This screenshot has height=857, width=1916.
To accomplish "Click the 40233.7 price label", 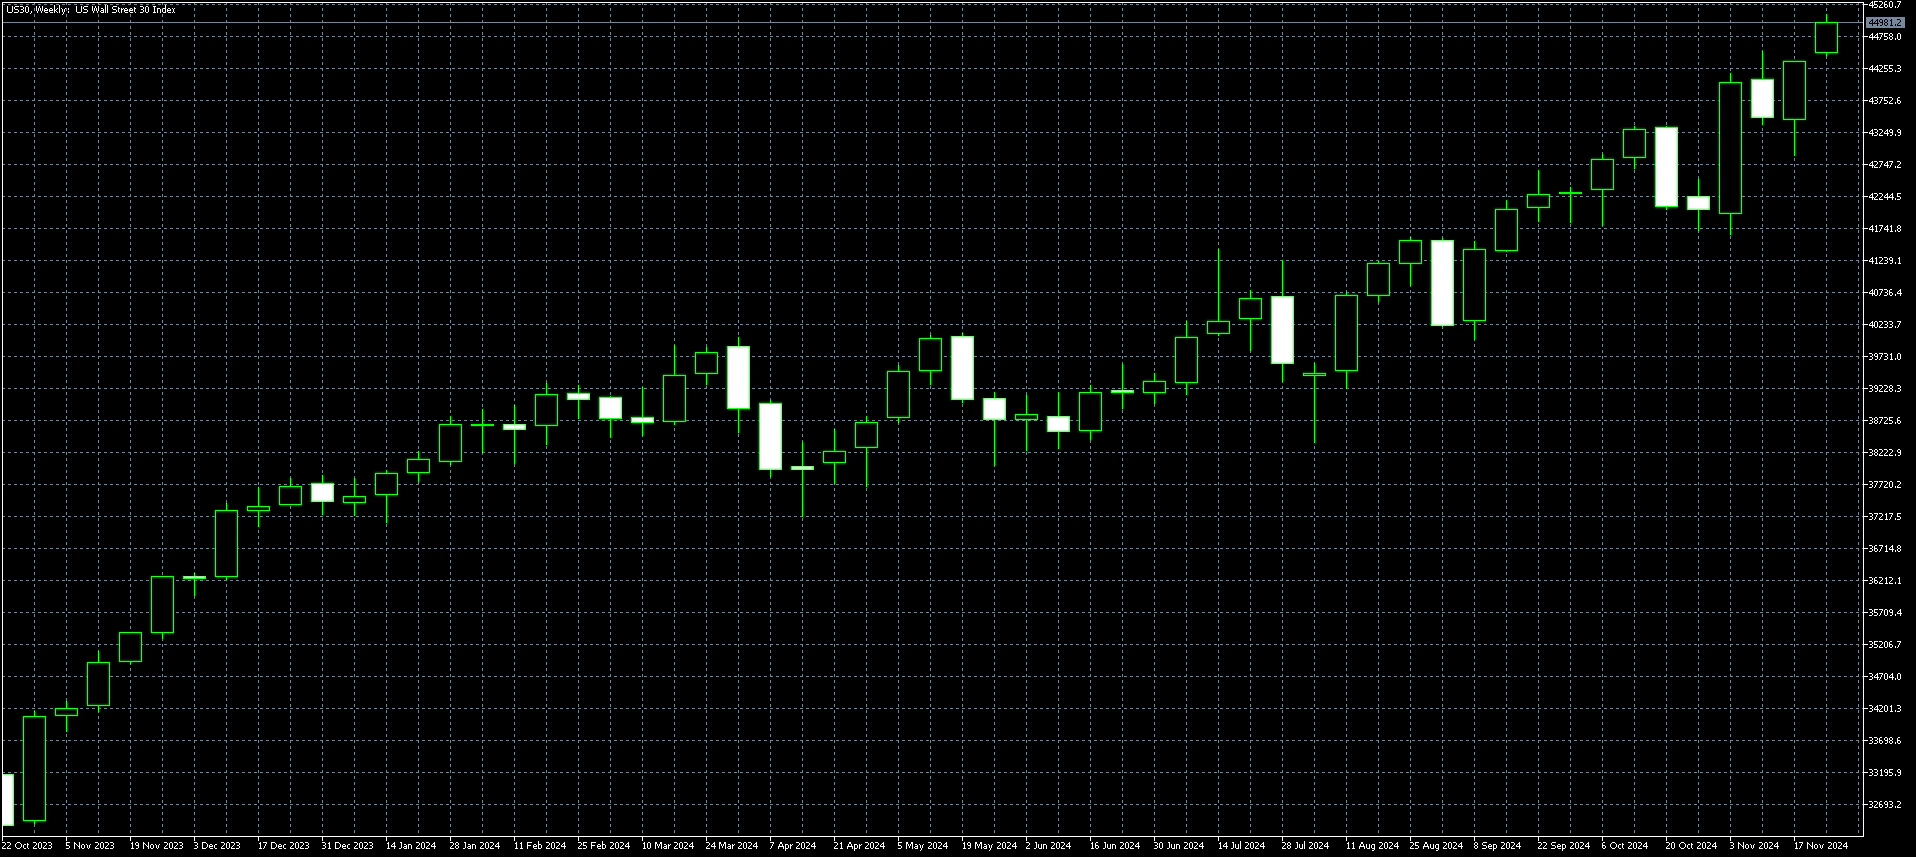I will click(1885, 325).
